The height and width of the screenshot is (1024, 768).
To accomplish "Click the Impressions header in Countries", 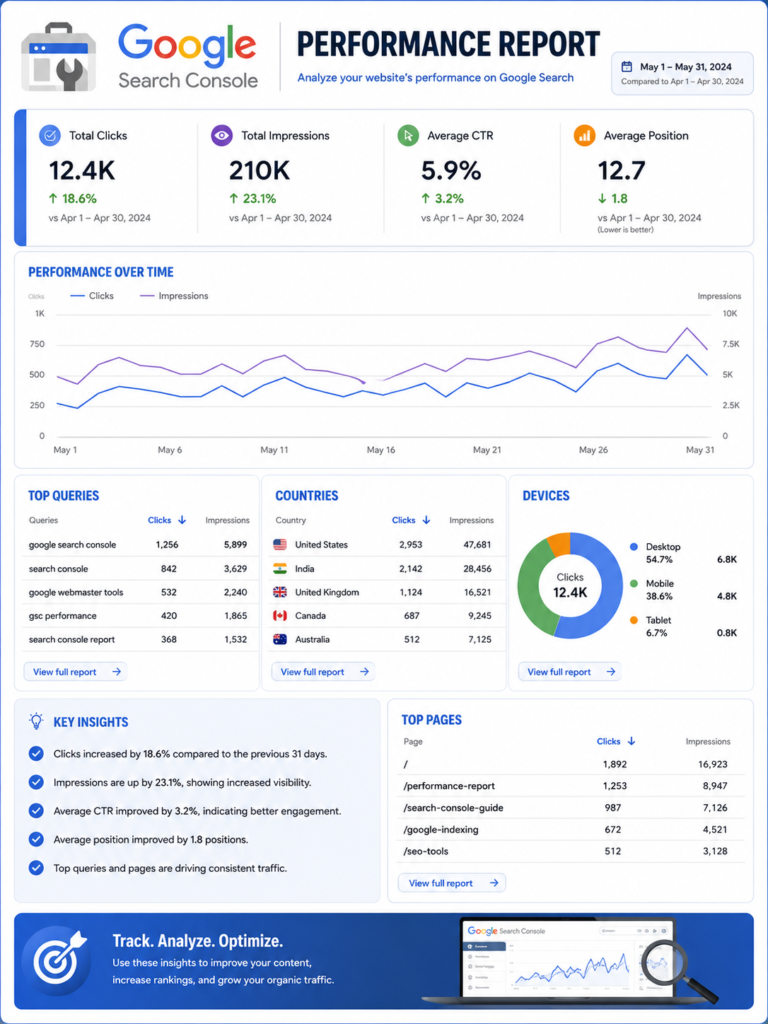I will [x=472, y=520].
